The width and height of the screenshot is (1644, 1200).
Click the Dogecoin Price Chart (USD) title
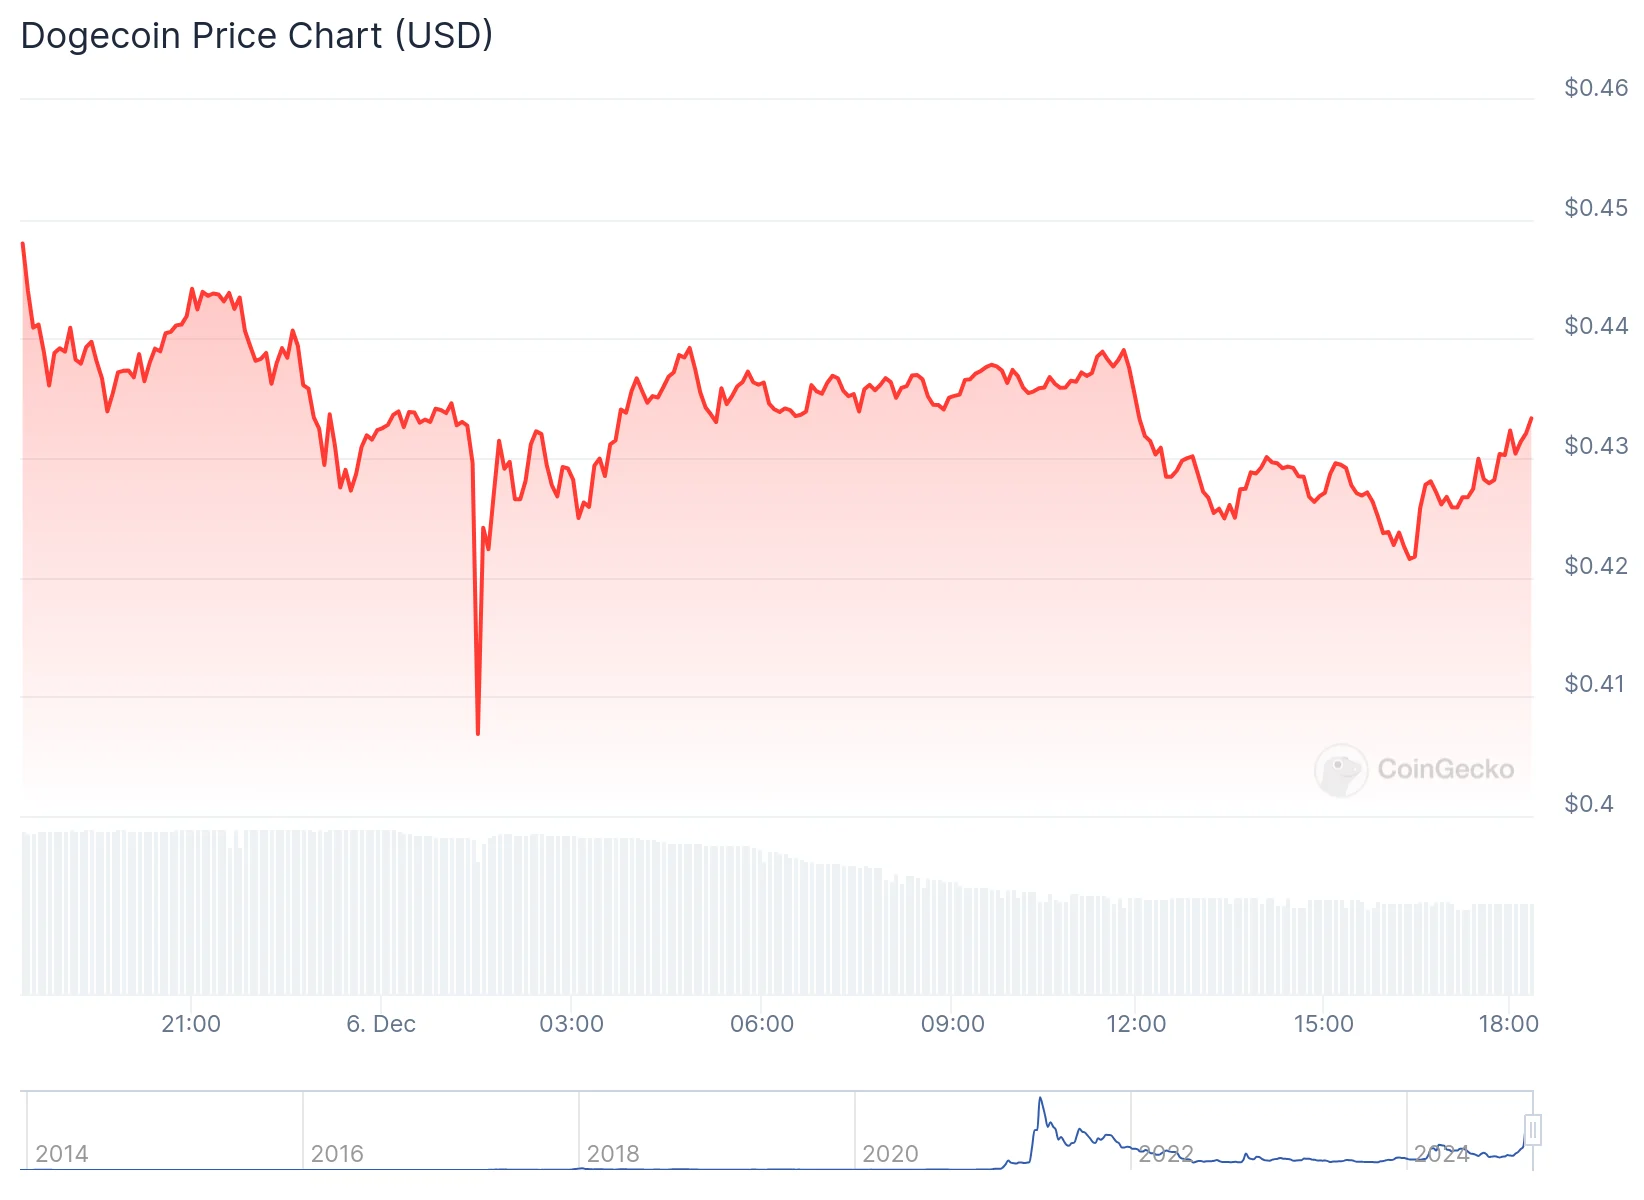point(257,36)
